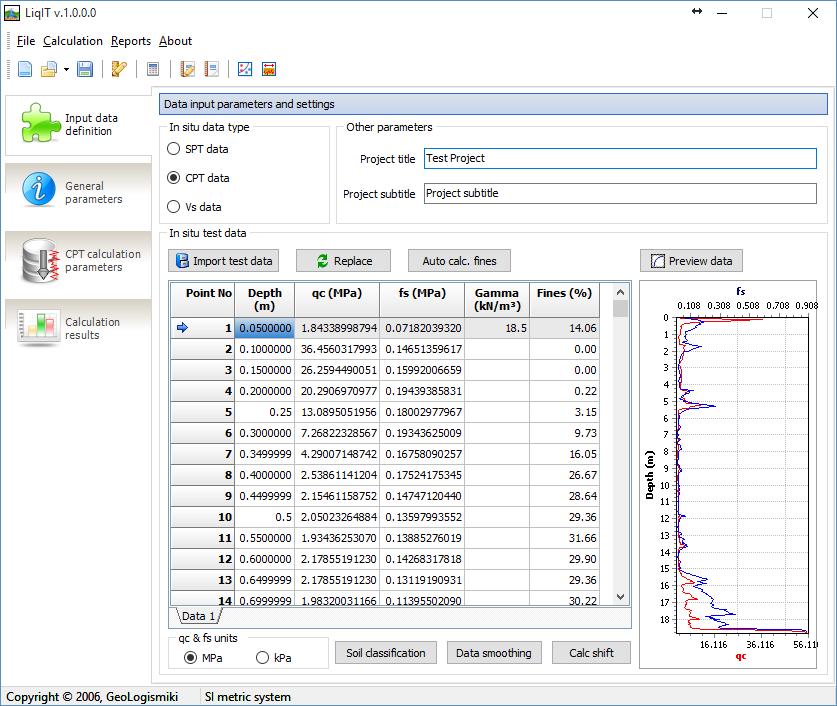Click Soil classification button

coord(386,653)
